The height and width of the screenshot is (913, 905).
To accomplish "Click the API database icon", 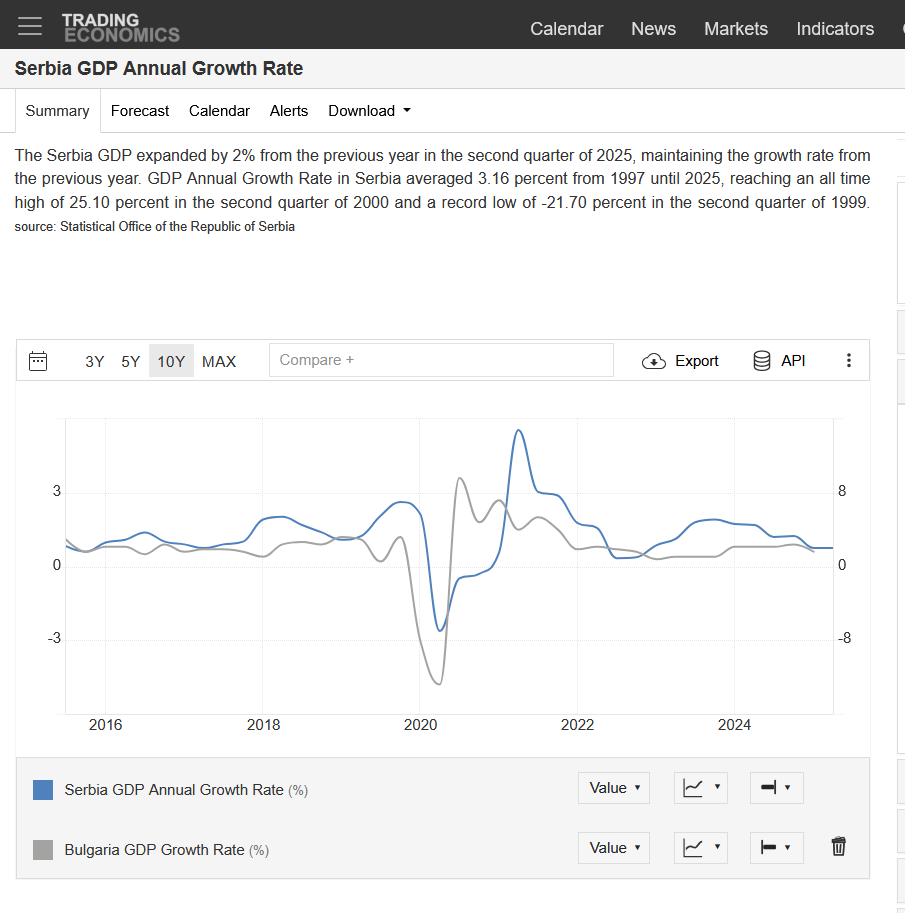I will coord(762,361).
